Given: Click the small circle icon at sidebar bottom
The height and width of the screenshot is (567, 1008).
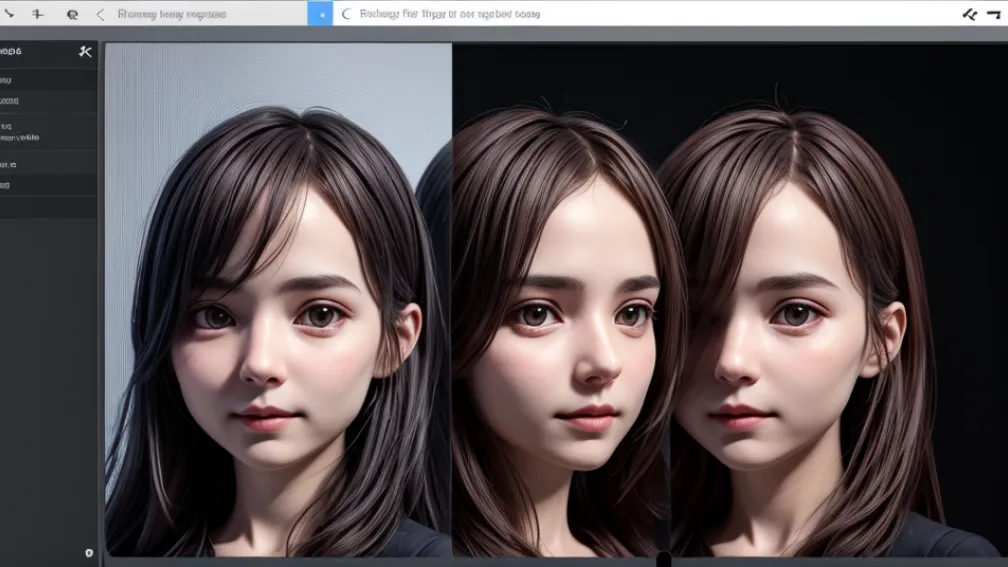Looking at the screenshot, I should click(x=89, y=553).
